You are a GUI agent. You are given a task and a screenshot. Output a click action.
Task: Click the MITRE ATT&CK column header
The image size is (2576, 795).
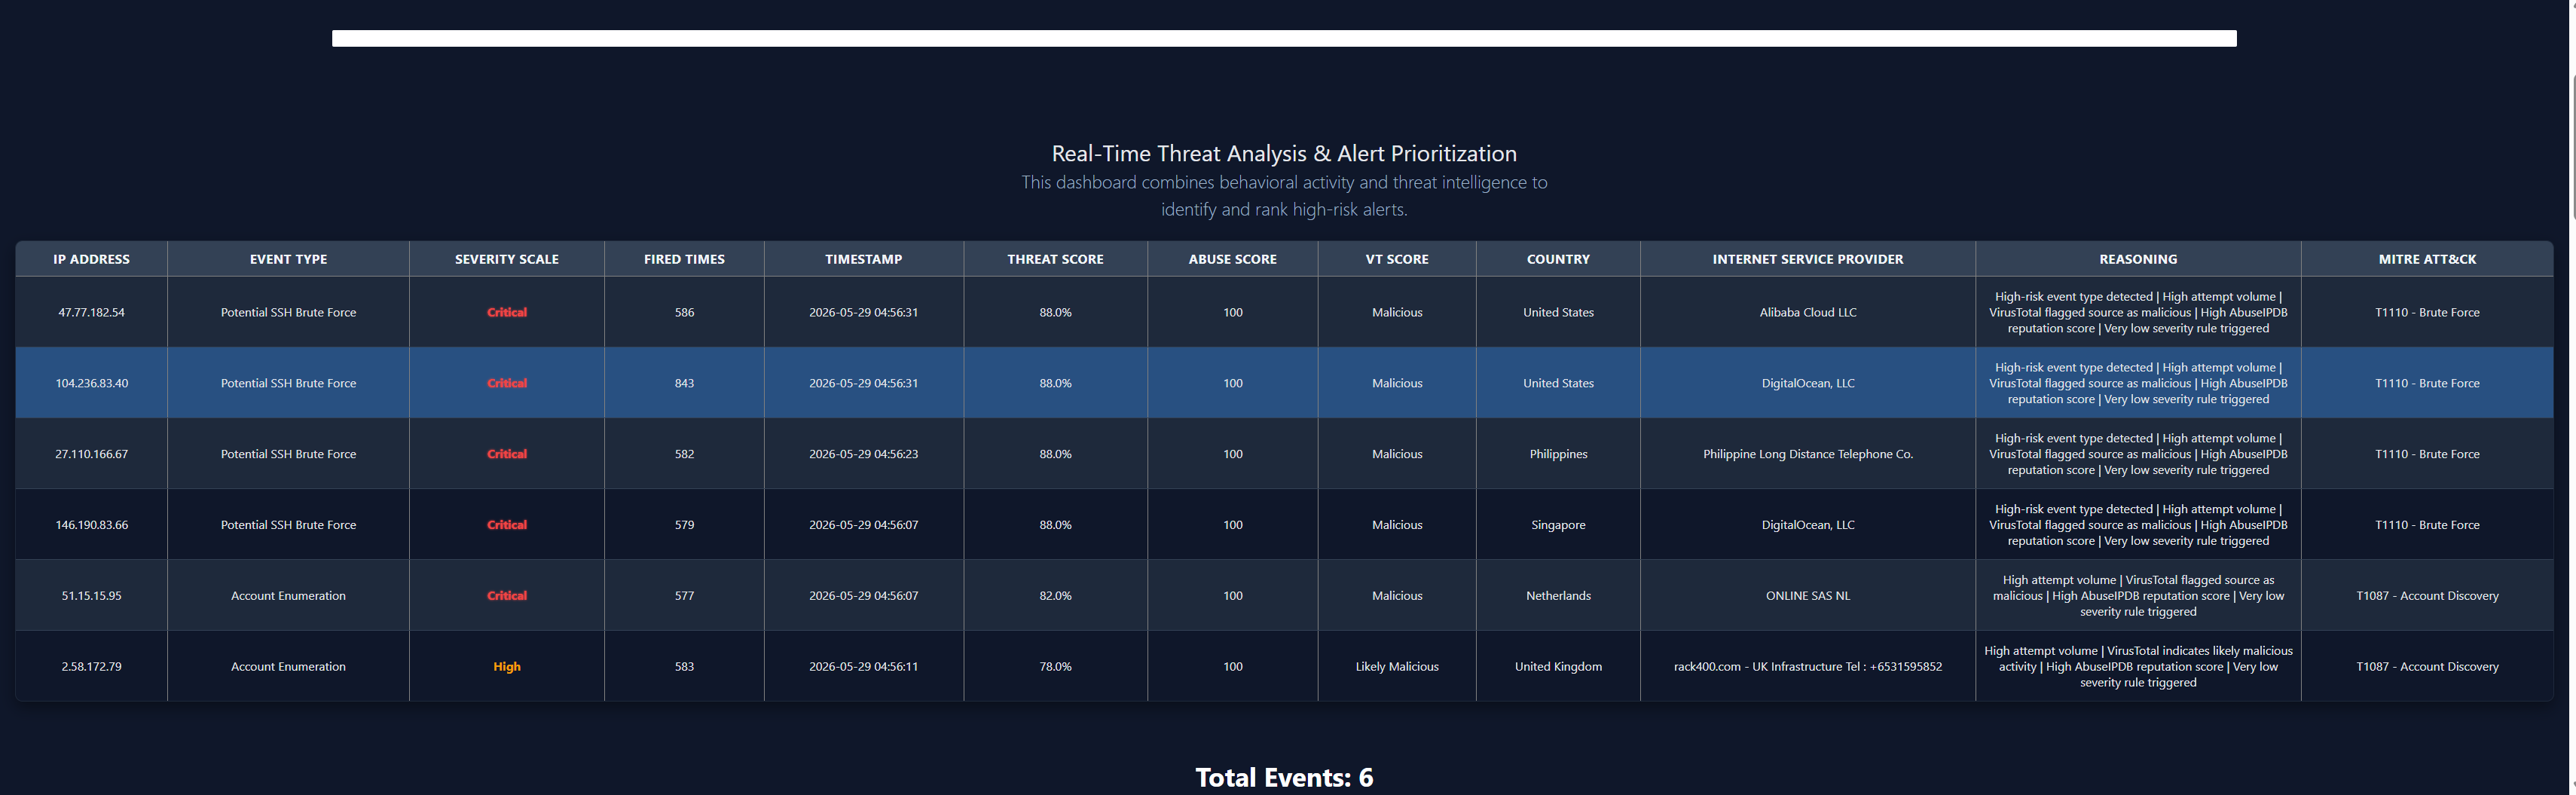2427,259
